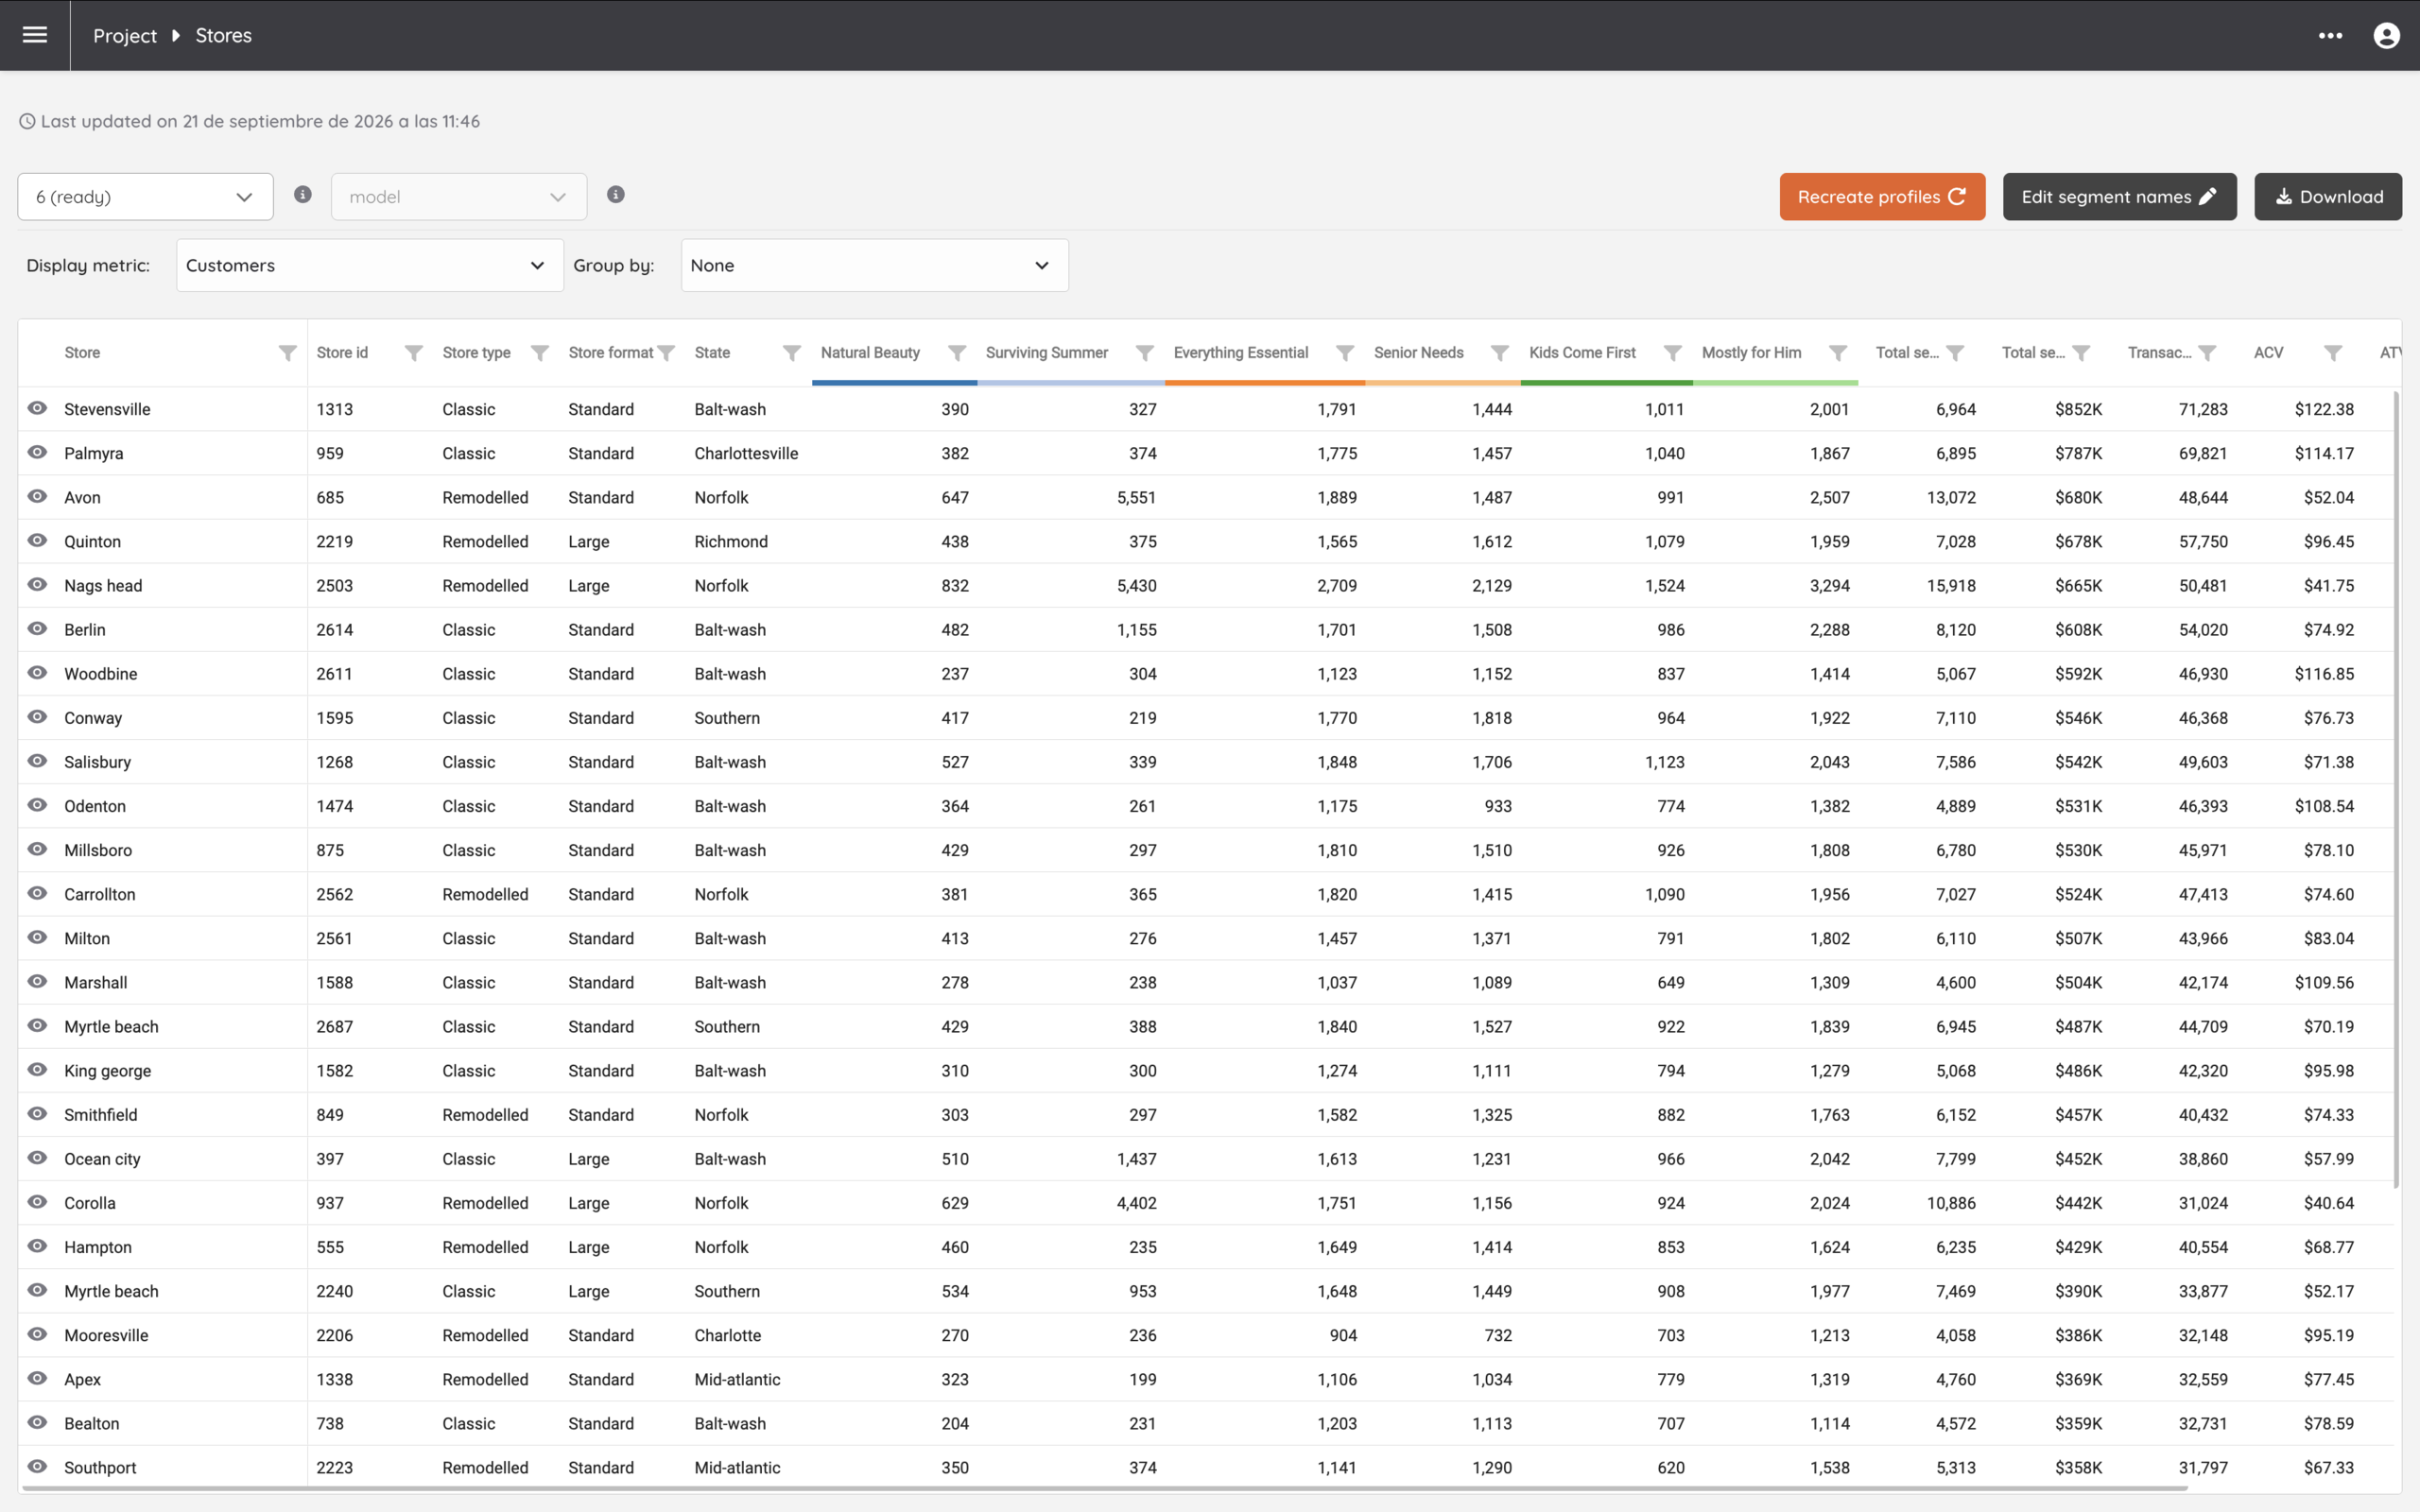Open the model dropdown
Viewport: 2420px width, 1512px height.
click(459, 197)
